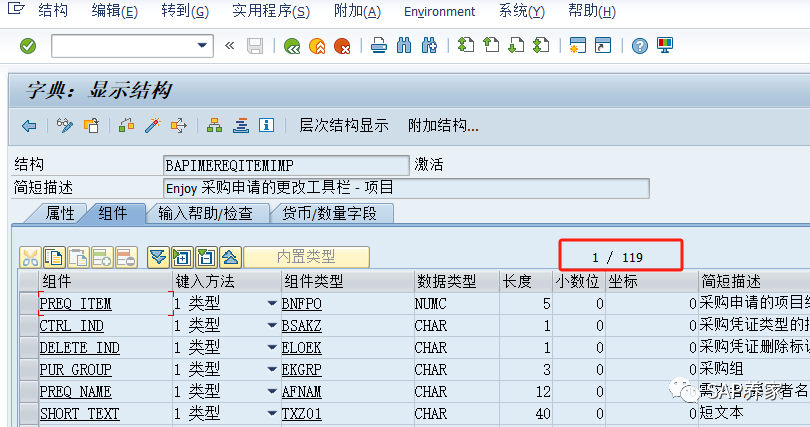Click the Insert row icon
The height and width of the screenshot is (427, 810).
pyautogui.click(x=102, y=257)
